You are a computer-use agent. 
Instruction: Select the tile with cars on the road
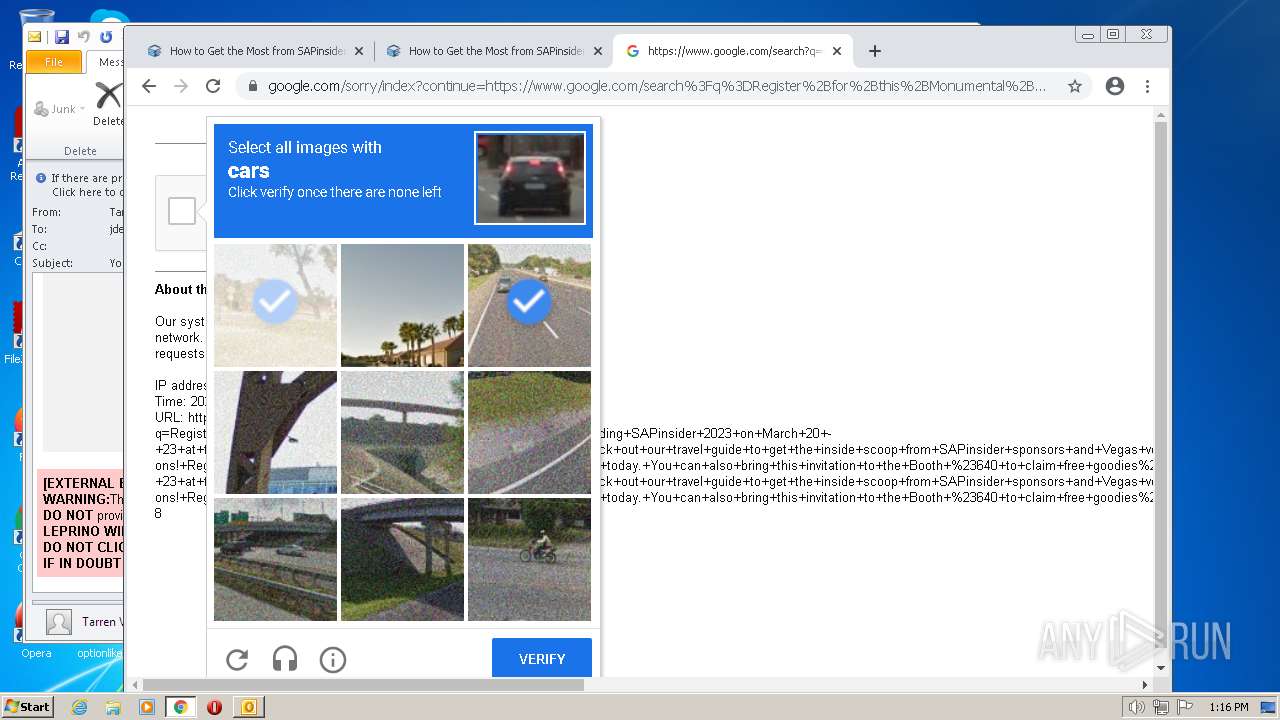pyautogui.click(x=275, y=559)
